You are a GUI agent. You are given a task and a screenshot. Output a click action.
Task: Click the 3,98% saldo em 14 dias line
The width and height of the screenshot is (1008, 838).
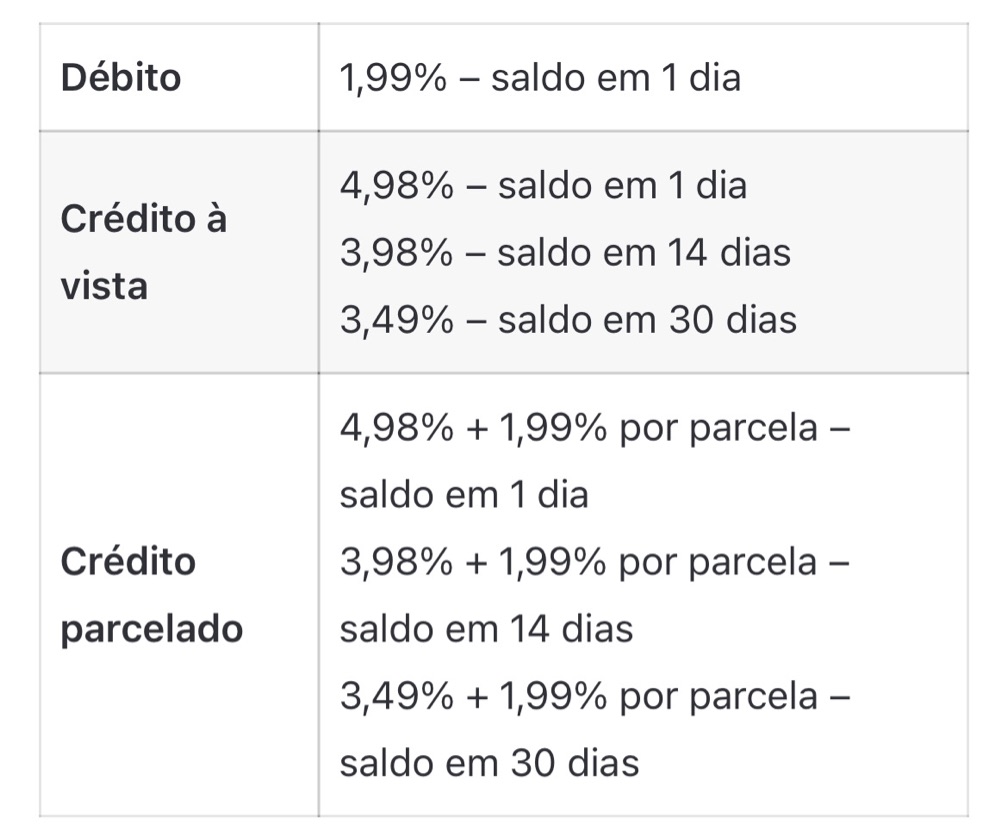565,253
